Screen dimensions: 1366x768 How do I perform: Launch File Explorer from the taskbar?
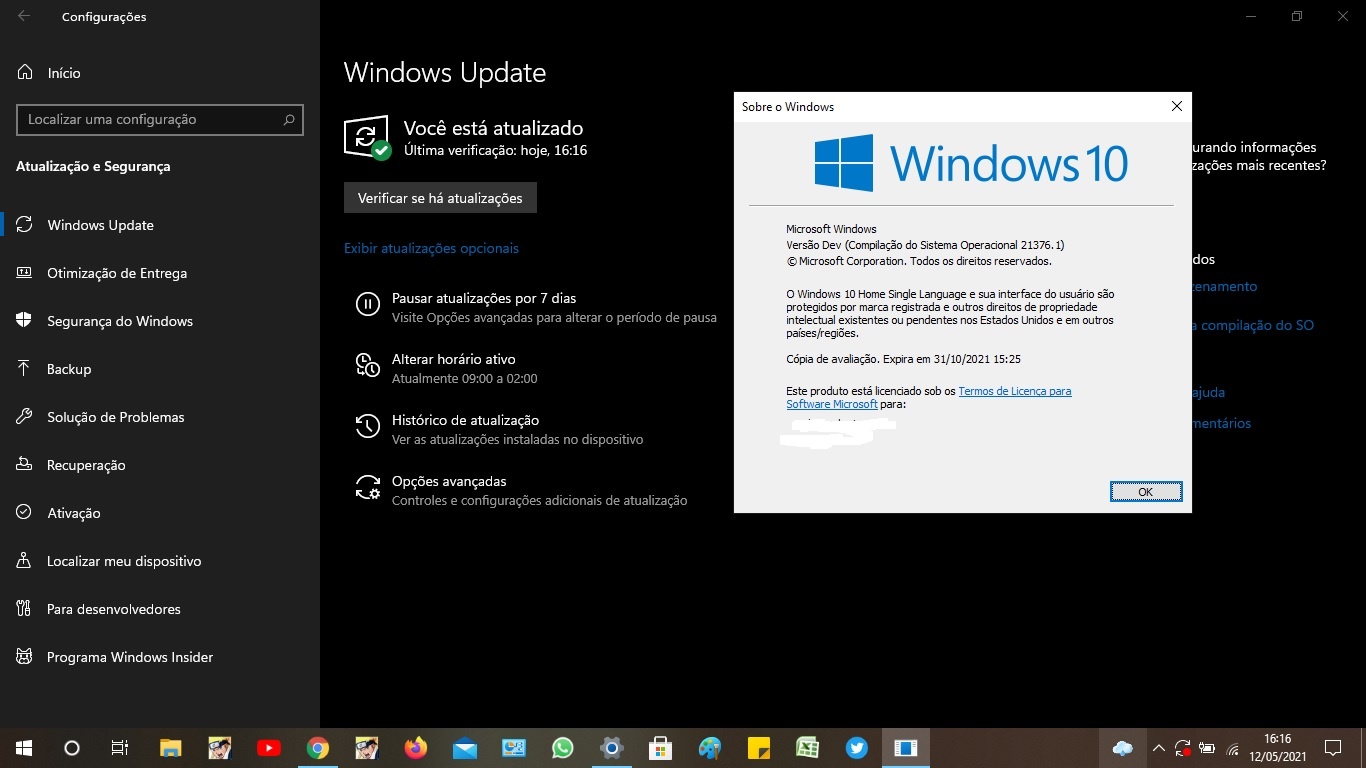pyautogui.click(x=171, y=748)
